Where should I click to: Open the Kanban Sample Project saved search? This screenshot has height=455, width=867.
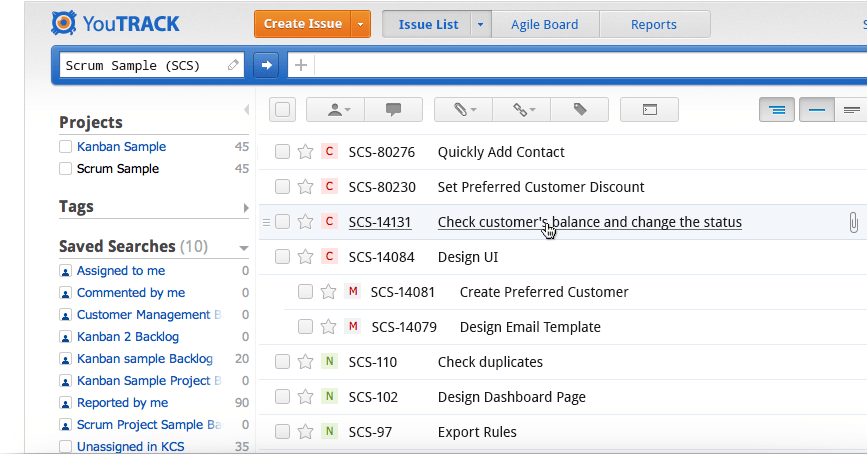149,381
